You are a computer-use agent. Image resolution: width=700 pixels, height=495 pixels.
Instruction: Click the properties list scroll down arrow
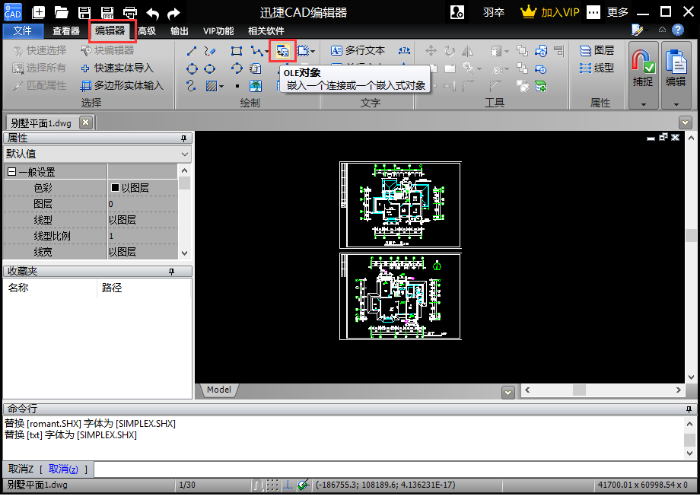(184, 253)
